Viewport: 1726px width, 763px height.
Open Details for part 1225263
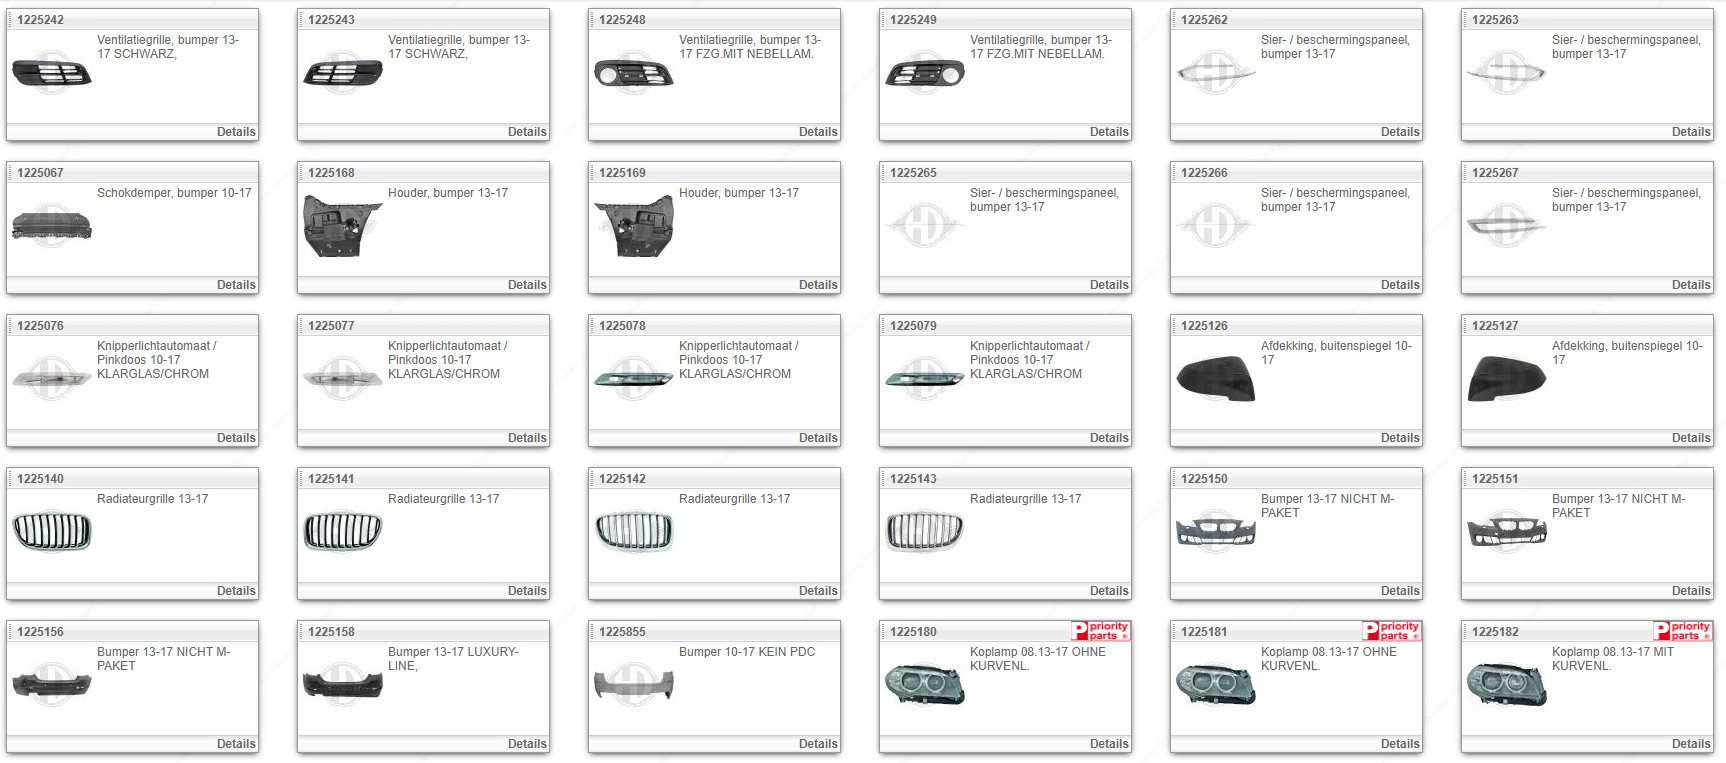click(x=1691, y=132)
